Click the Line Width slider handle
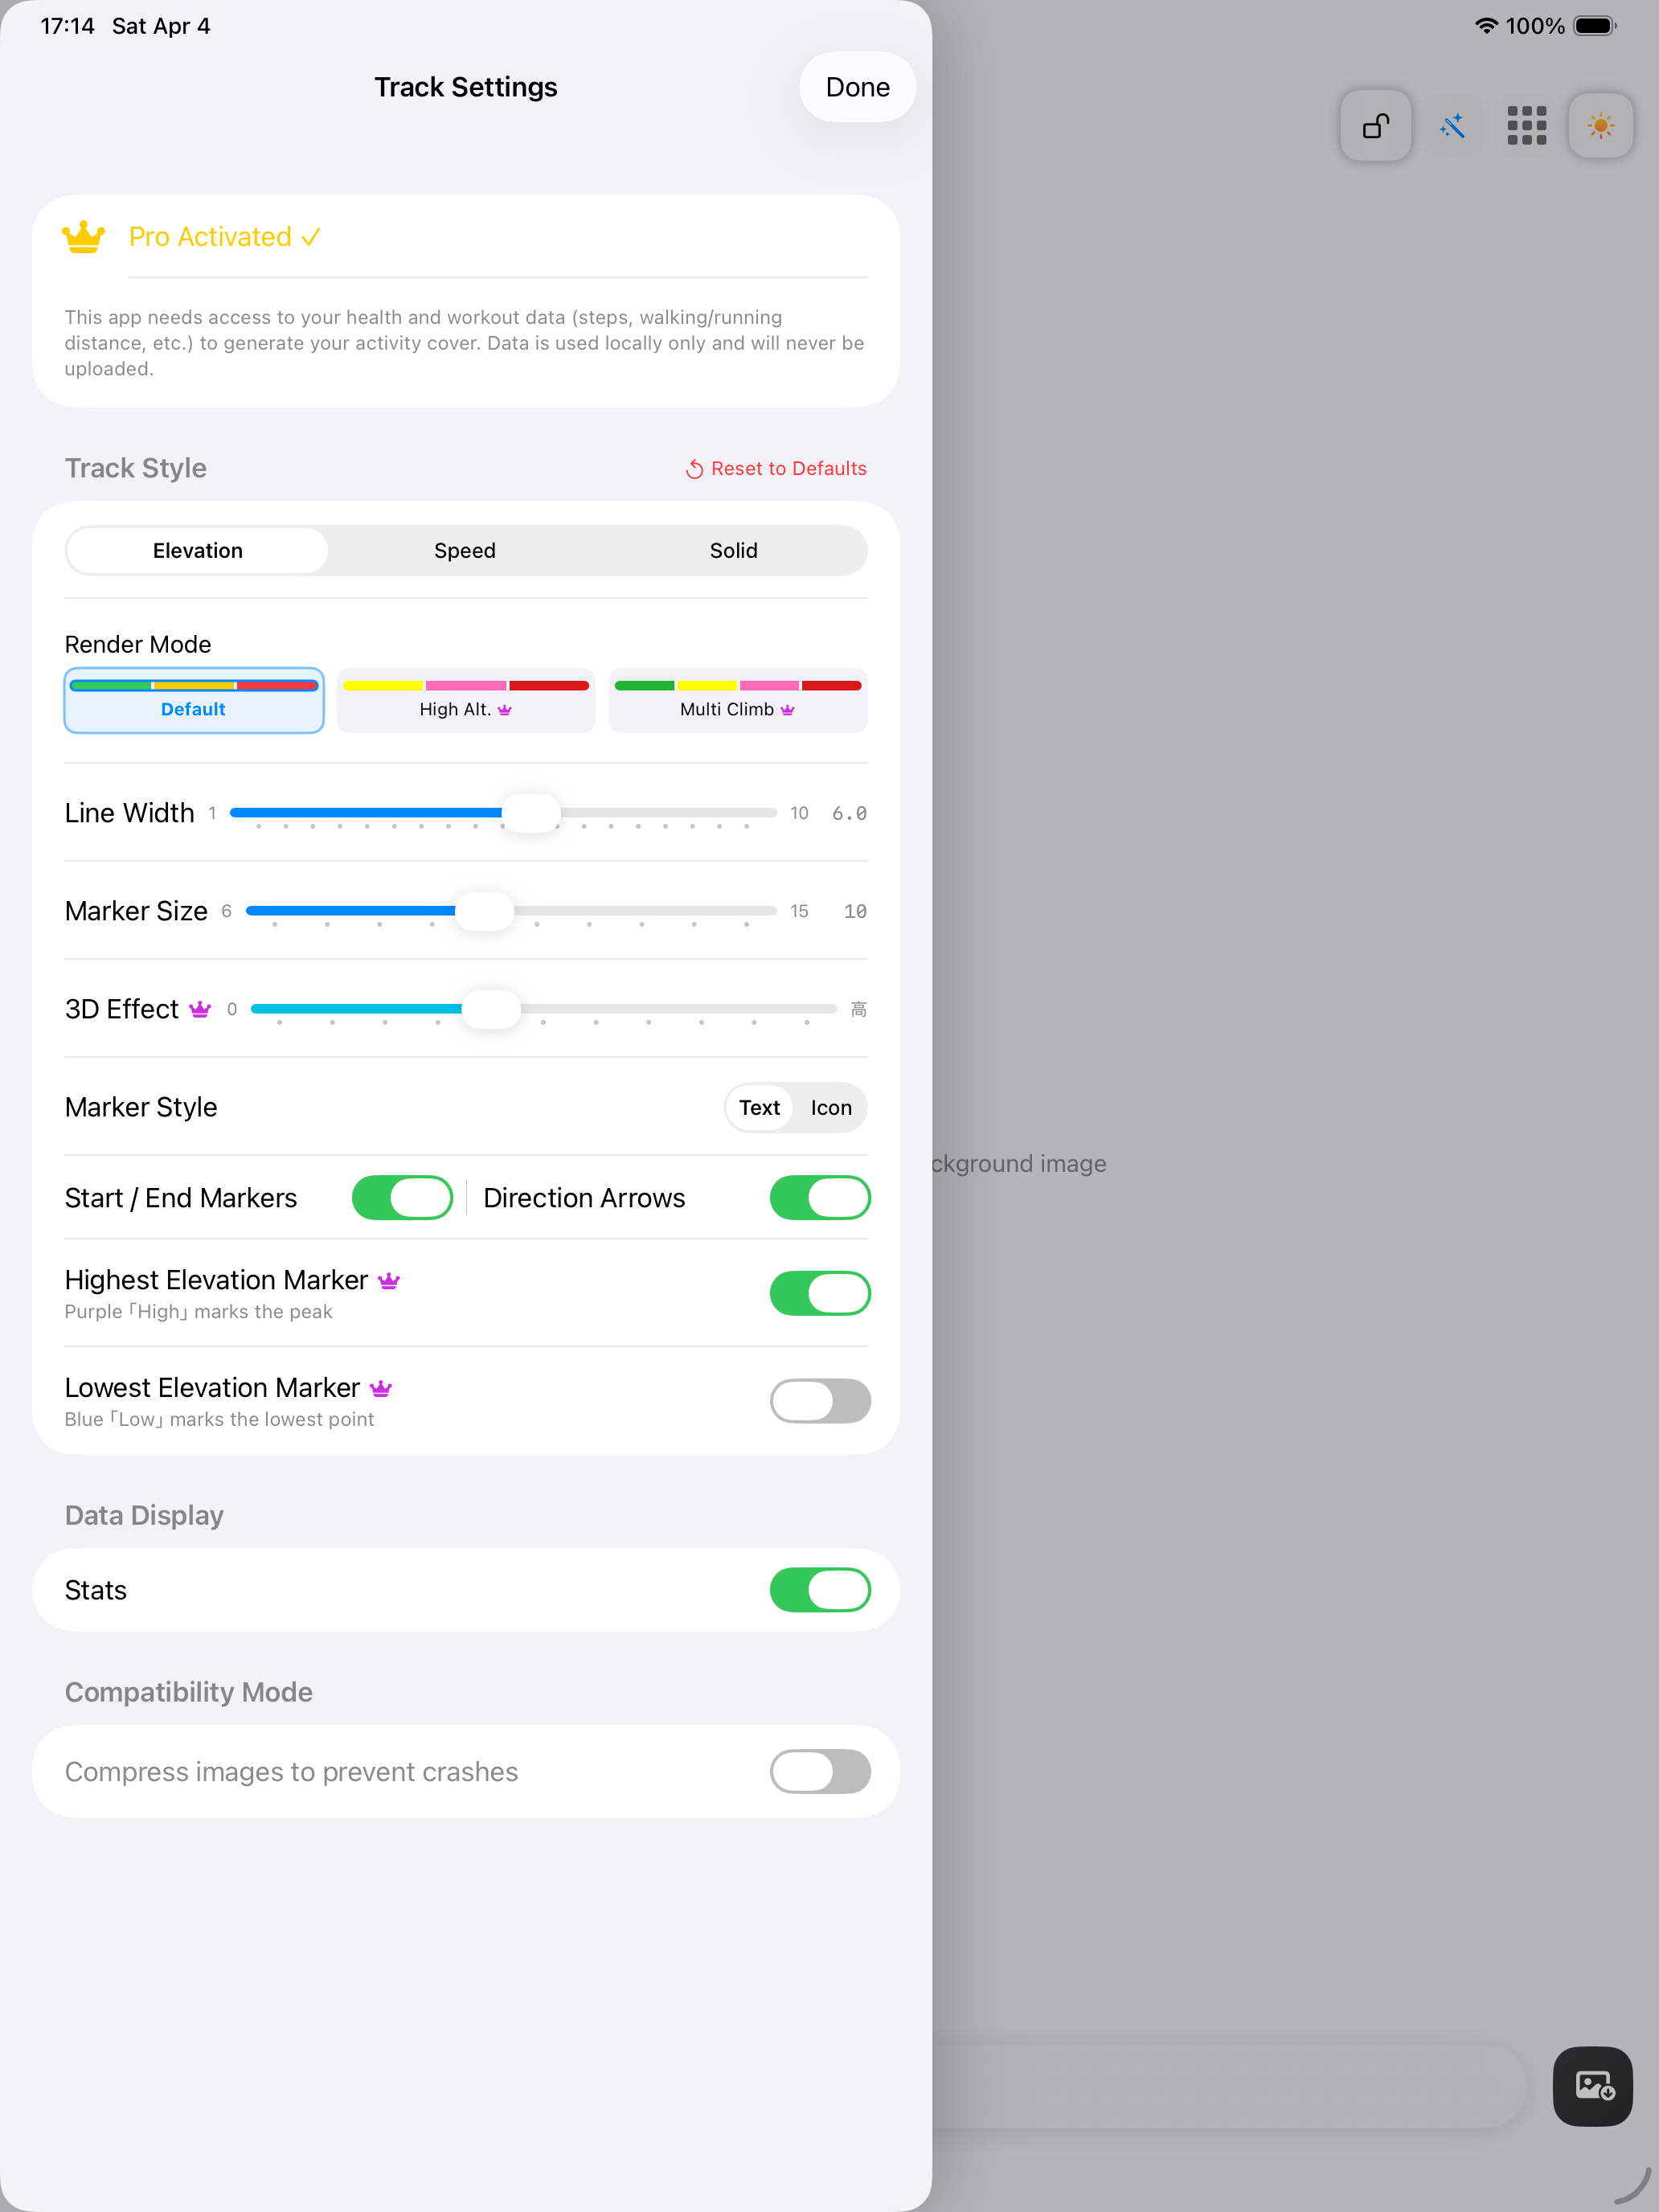Screen dimensions: 1659x2212 pyautogui.click(x=531, y=813)
